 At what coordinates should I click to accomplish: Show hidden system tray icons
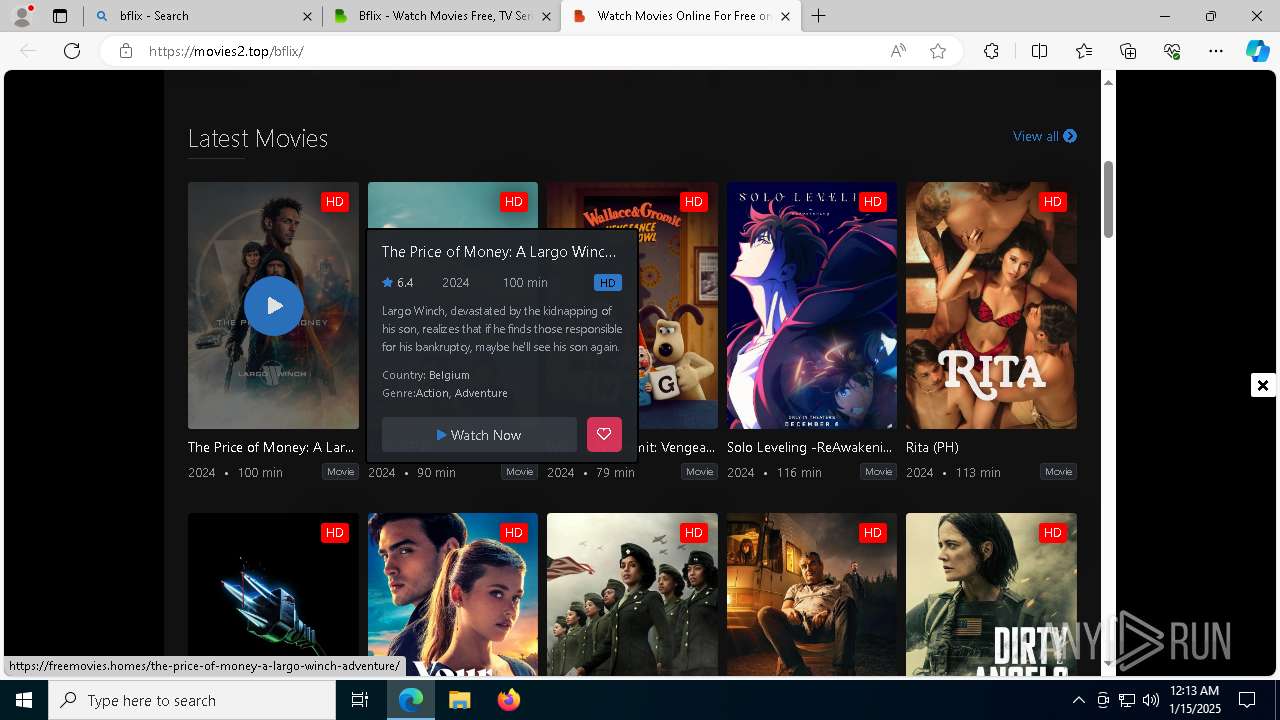pos(1078,700)
